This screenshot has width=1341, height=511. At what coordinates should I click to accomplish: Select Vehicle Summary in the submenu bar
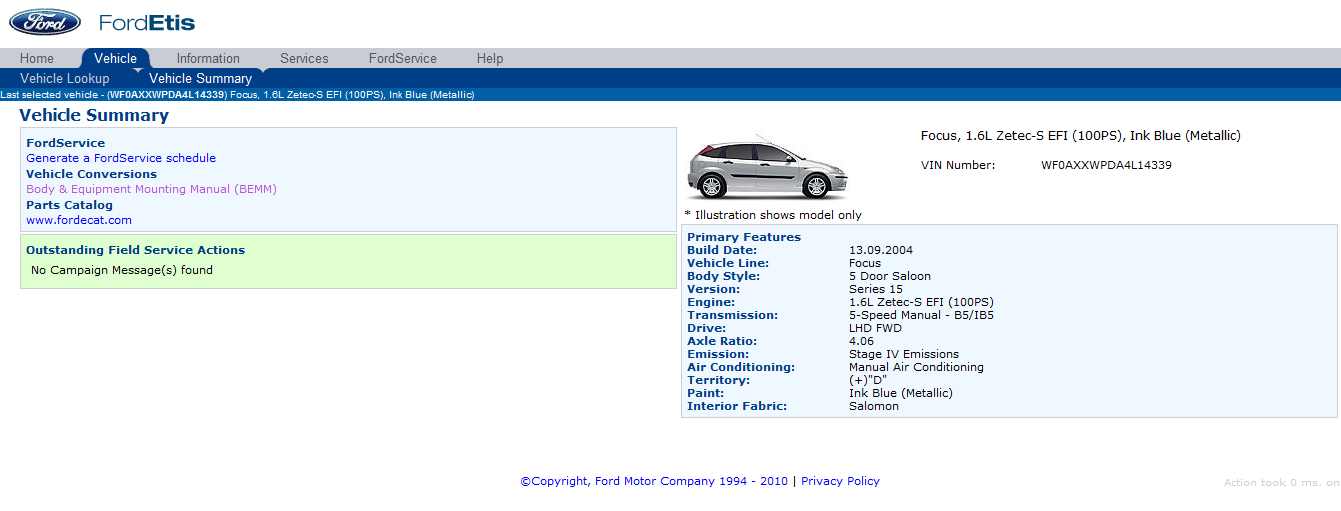200,79
